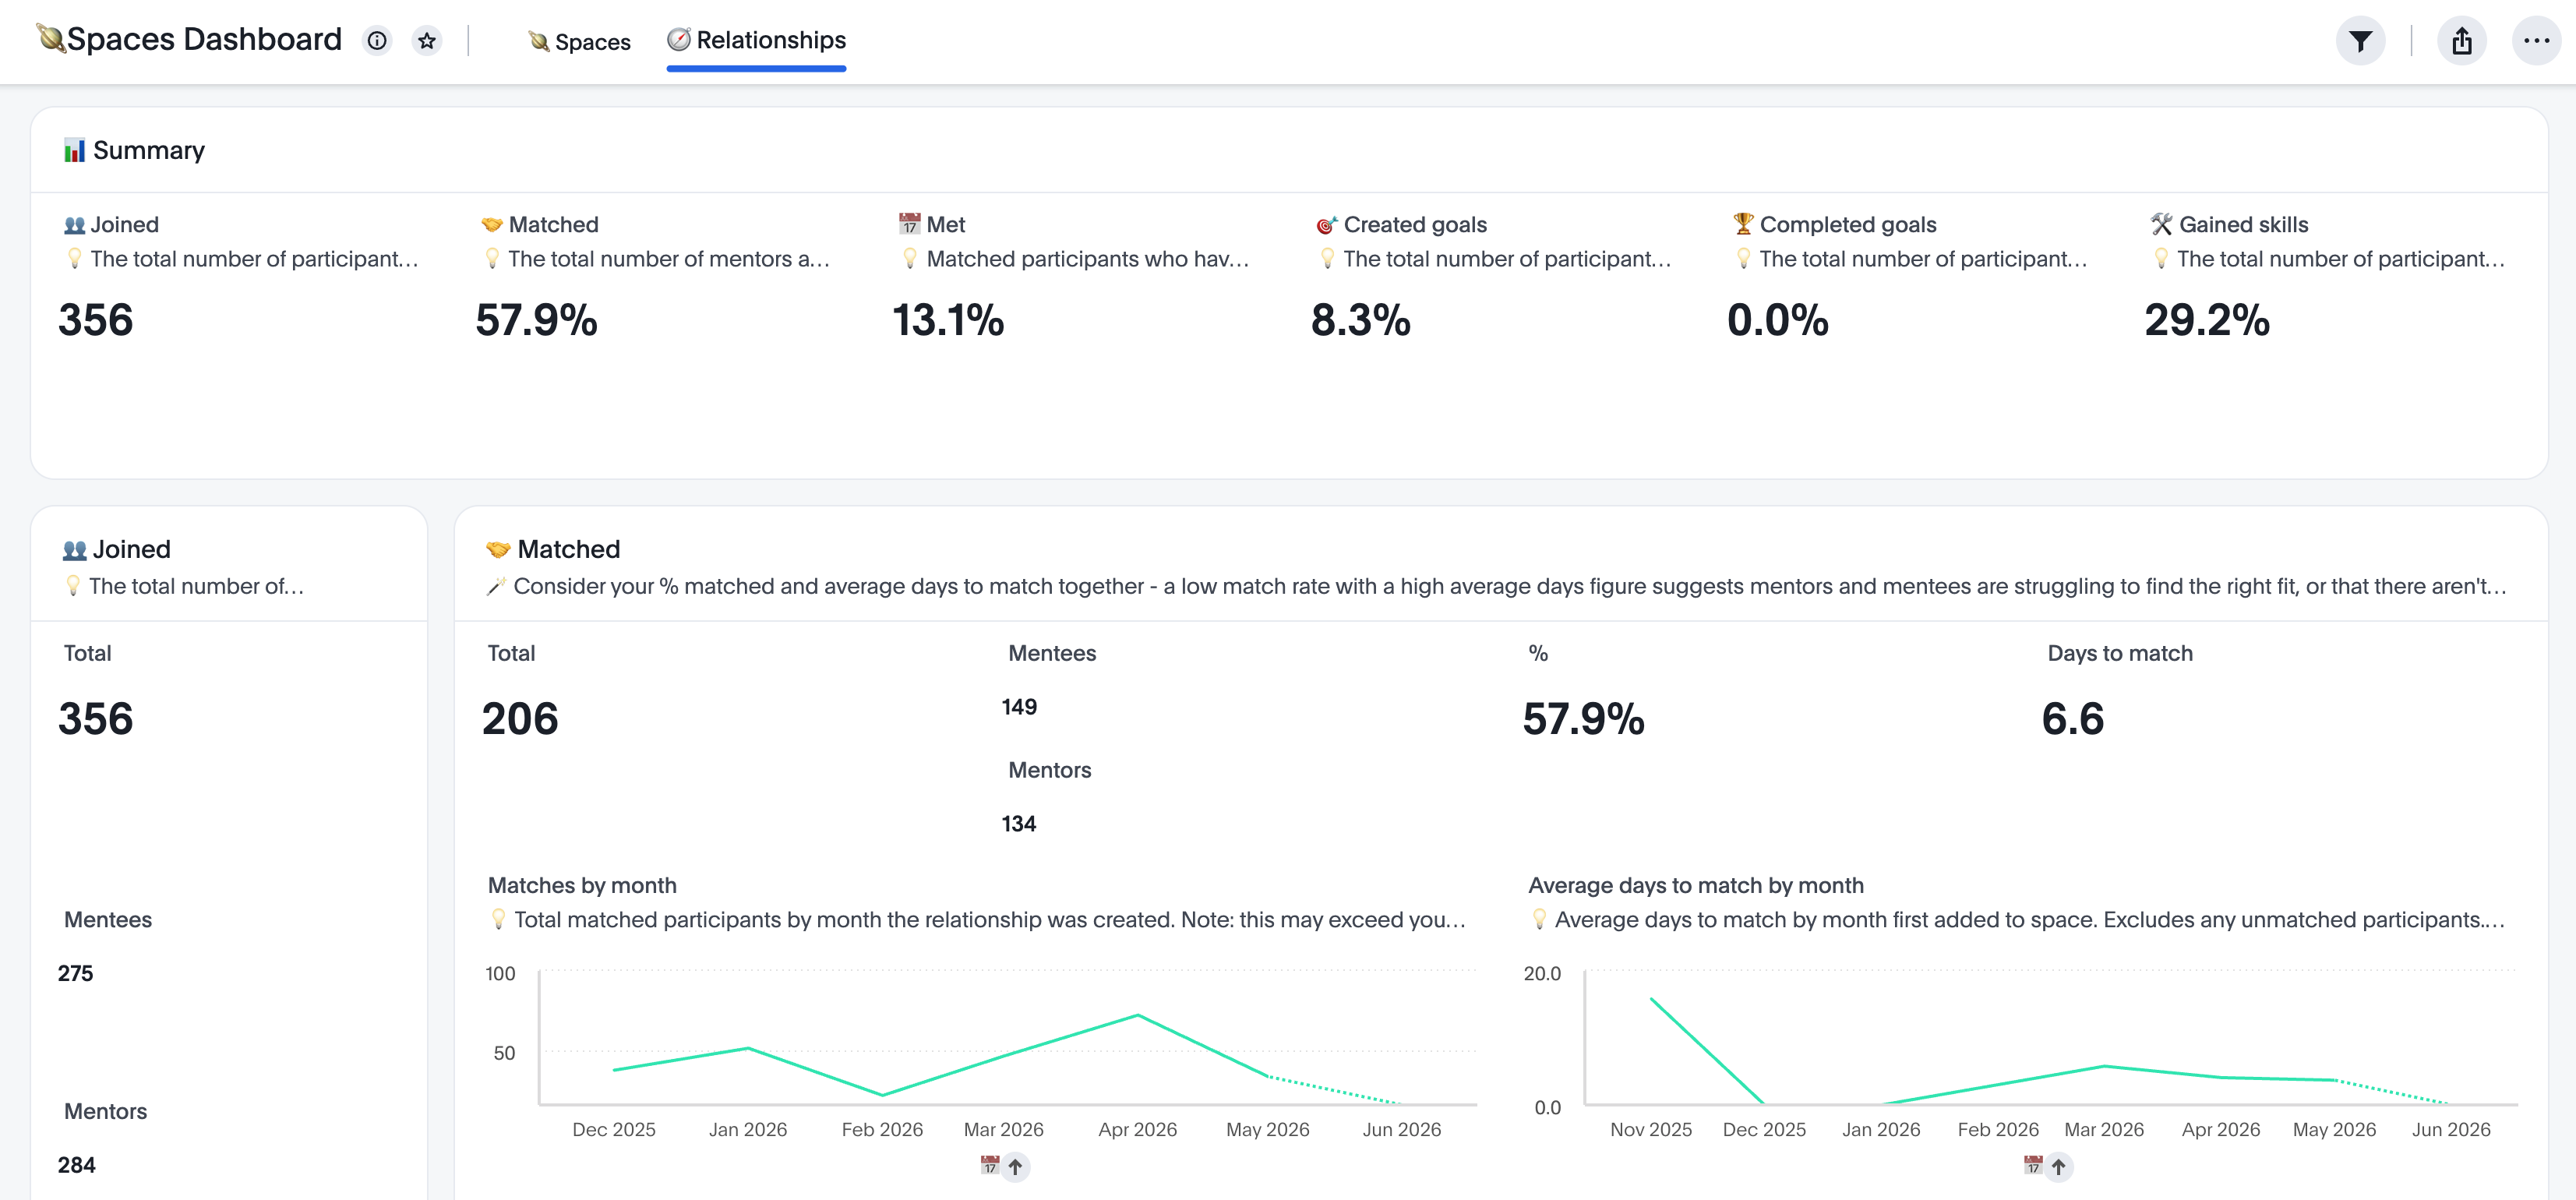Toggle sort arrow under Average days chart
This screenshot has height=1200, width=2576.
click(x=2058, y=1167)
